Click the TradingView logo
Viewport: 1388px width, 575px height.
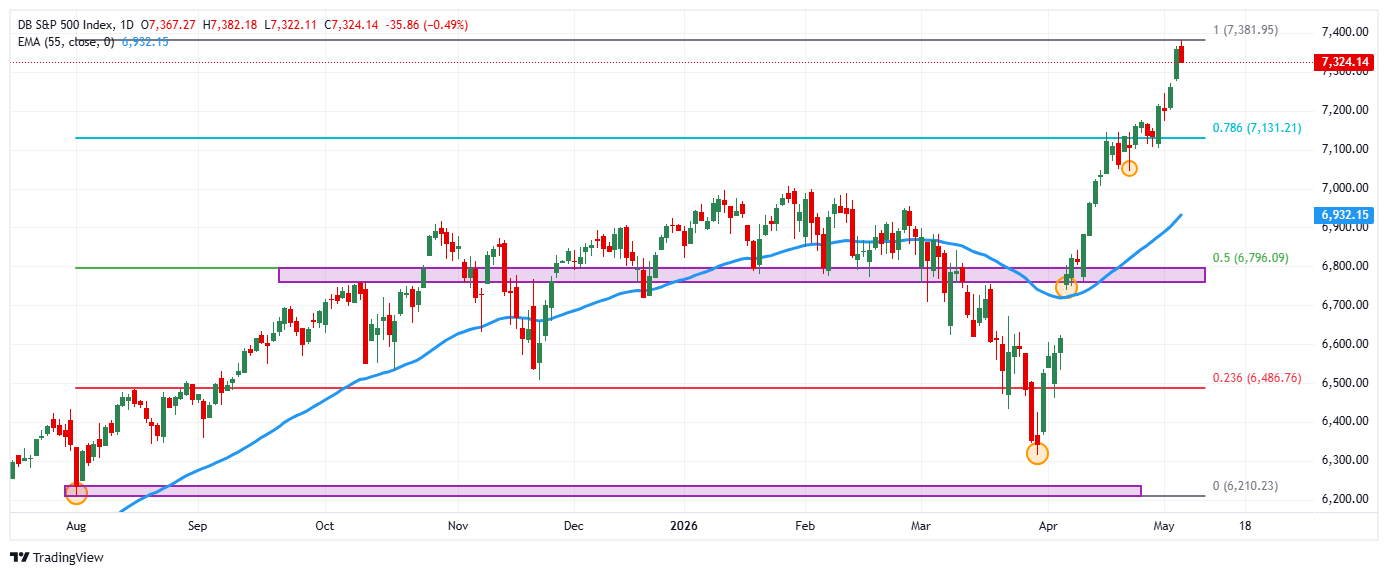point(56,557)
